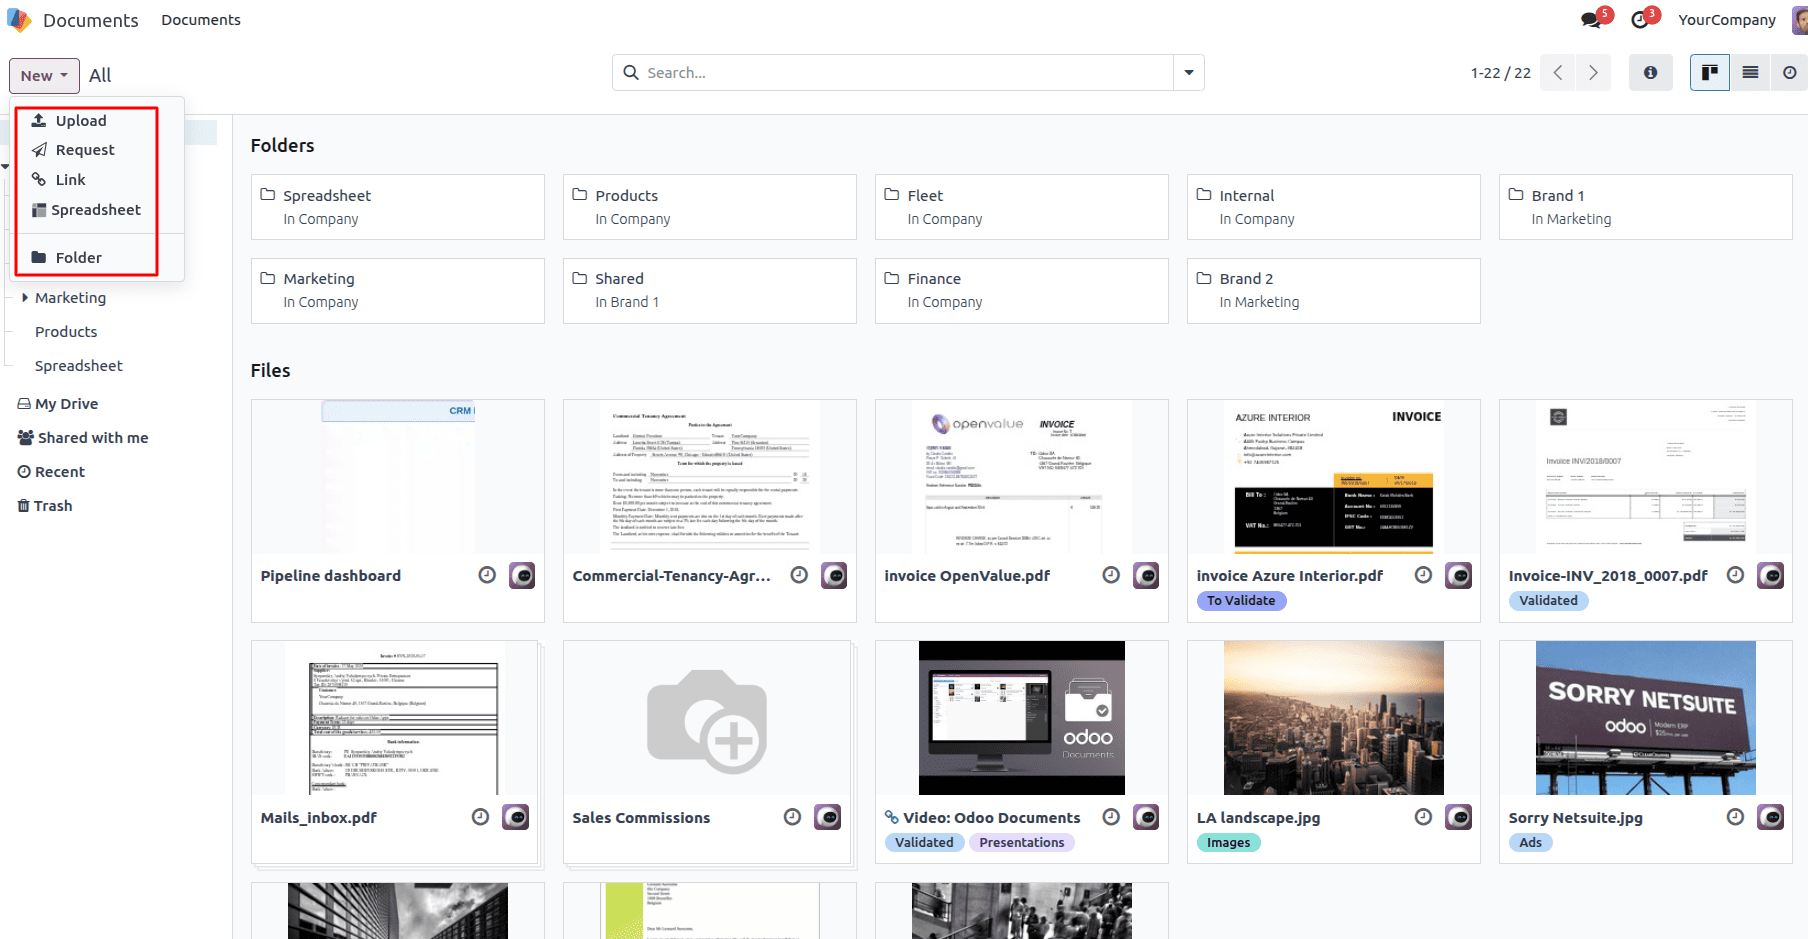Open Recent in the sidebar
Viewport: 1808px width, 939px height.
point(51,472)
